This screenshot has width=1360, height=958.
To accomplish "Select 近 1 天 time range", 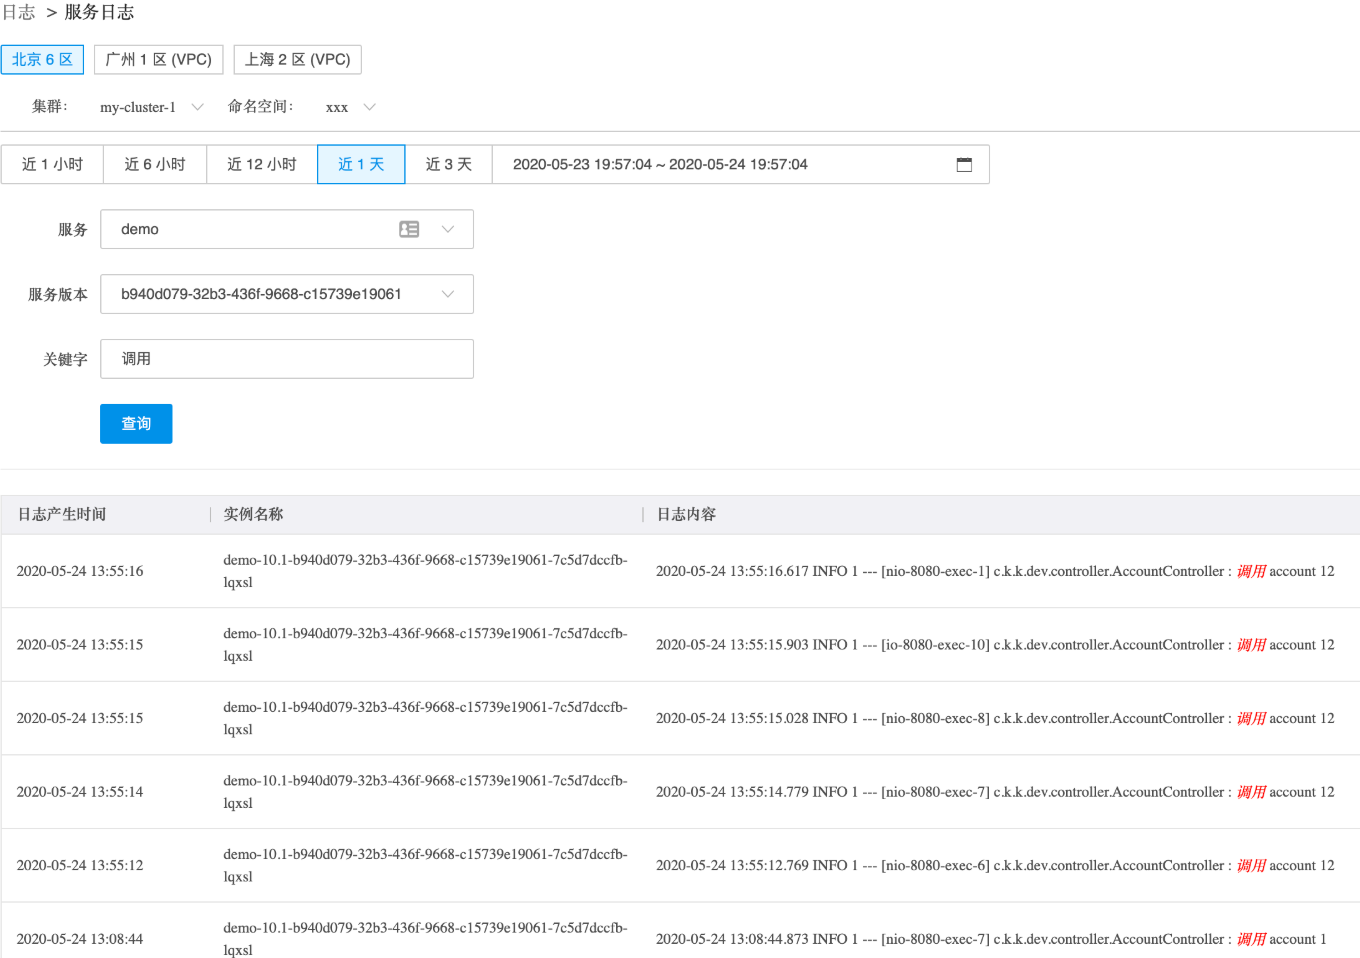I will (361, 165).
